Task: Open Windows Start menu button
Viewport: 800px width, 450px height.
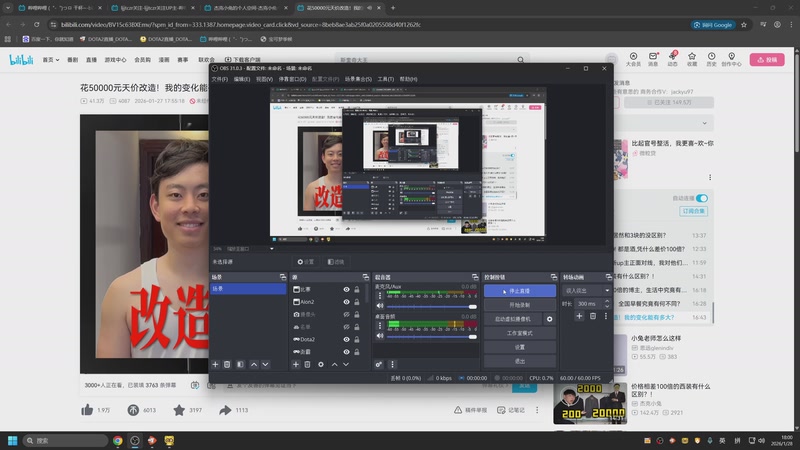Action: (x=13, y=440)
